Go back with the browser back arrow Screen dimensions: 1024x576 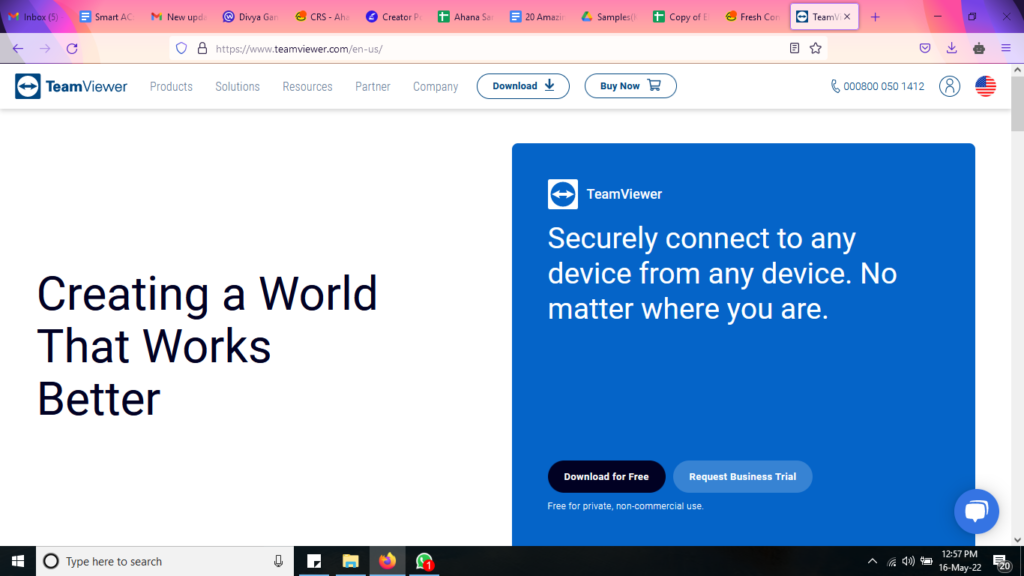[18, 48]
